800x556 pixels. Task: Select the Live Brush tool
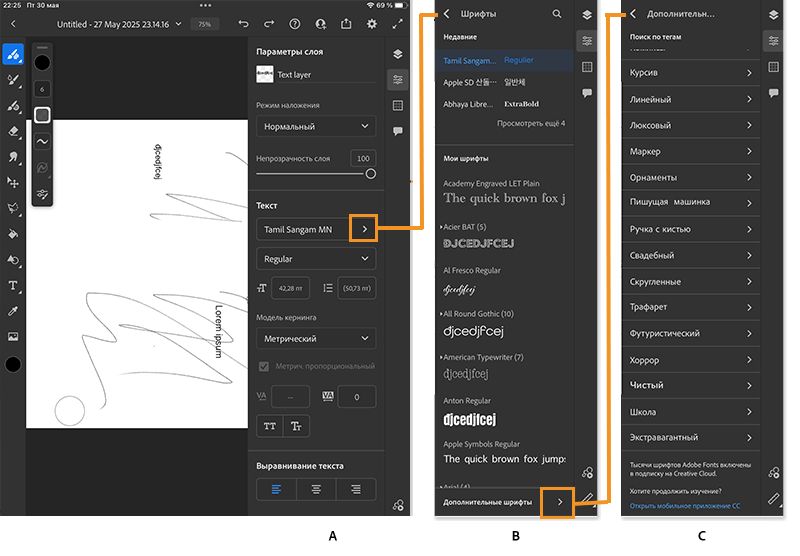pyautogui.click(x=13, y=80)
